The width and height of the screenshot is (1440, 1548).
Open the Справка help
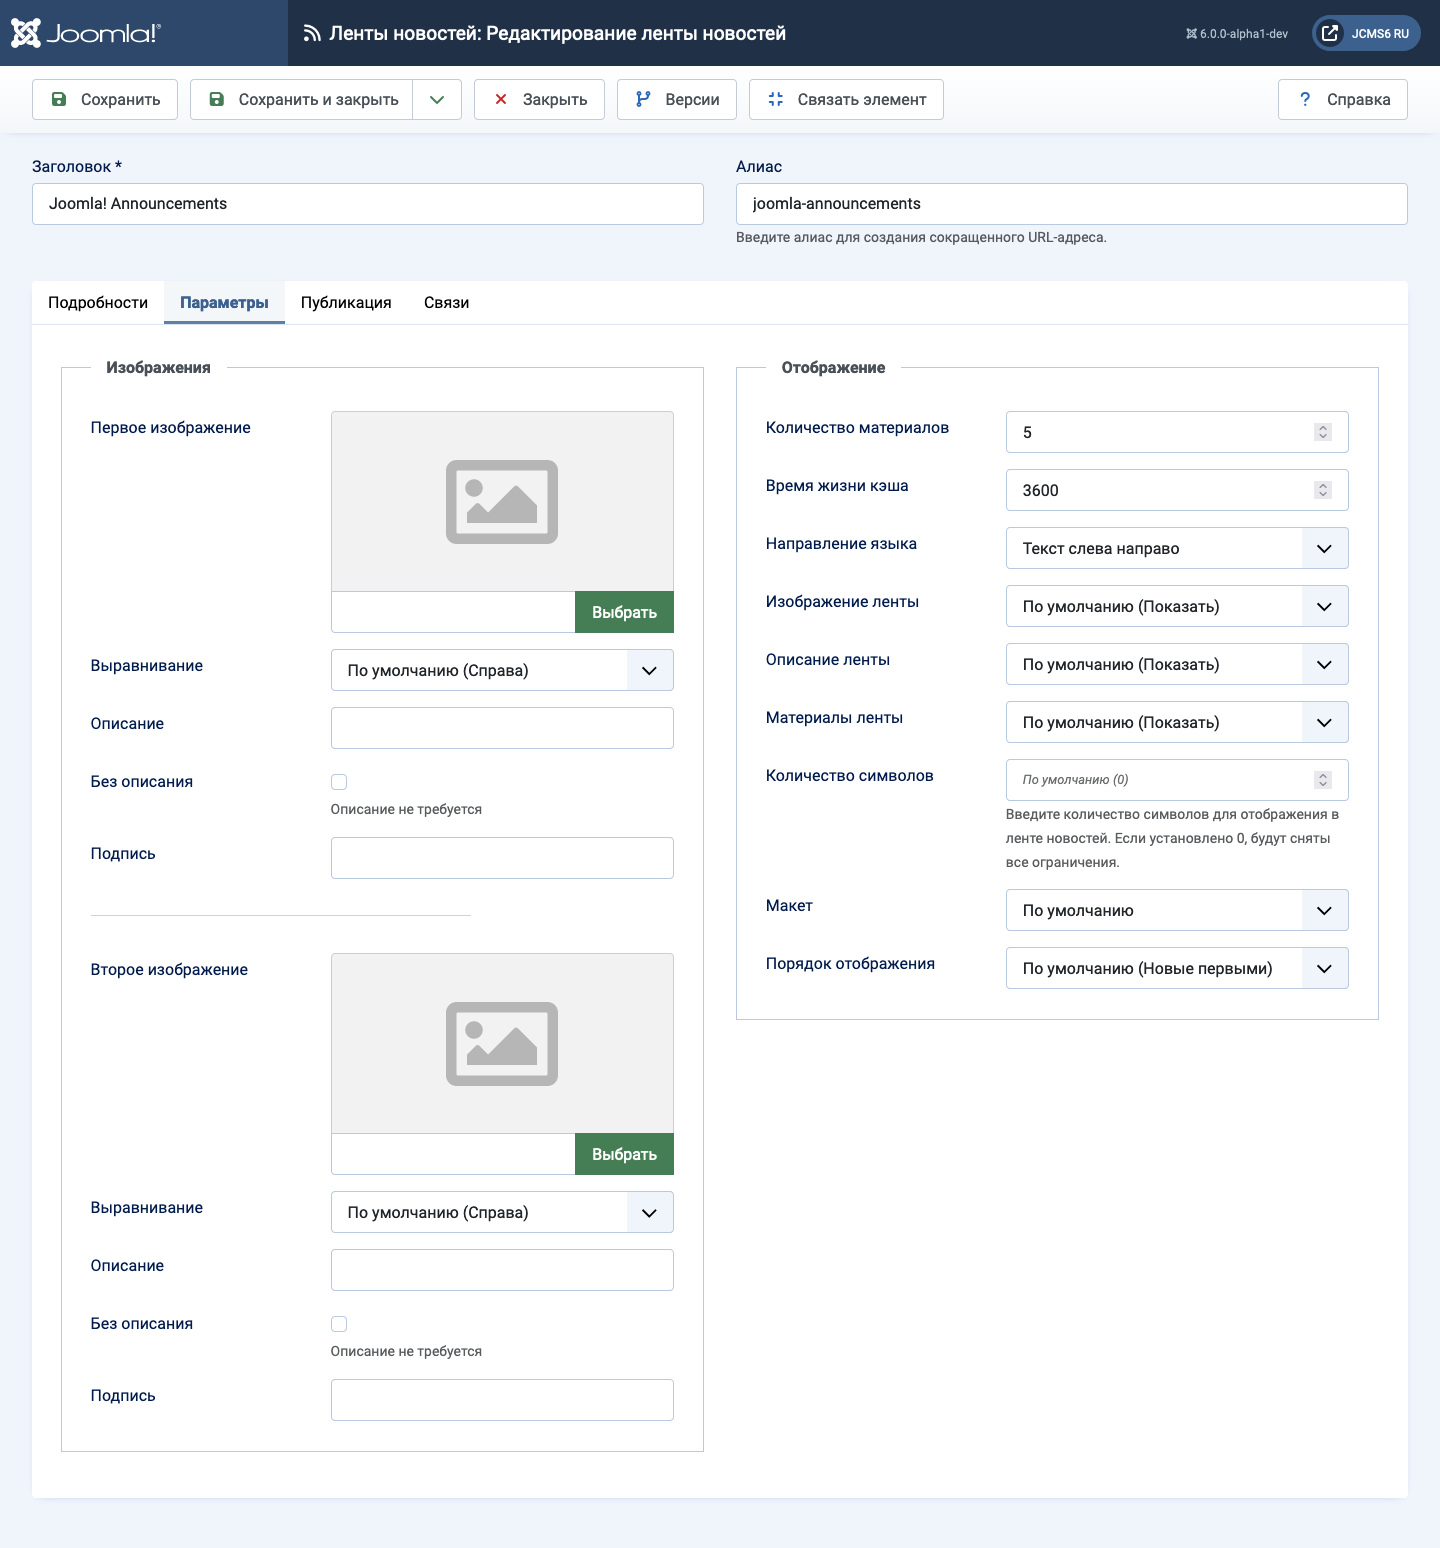tap(1343, 99)
